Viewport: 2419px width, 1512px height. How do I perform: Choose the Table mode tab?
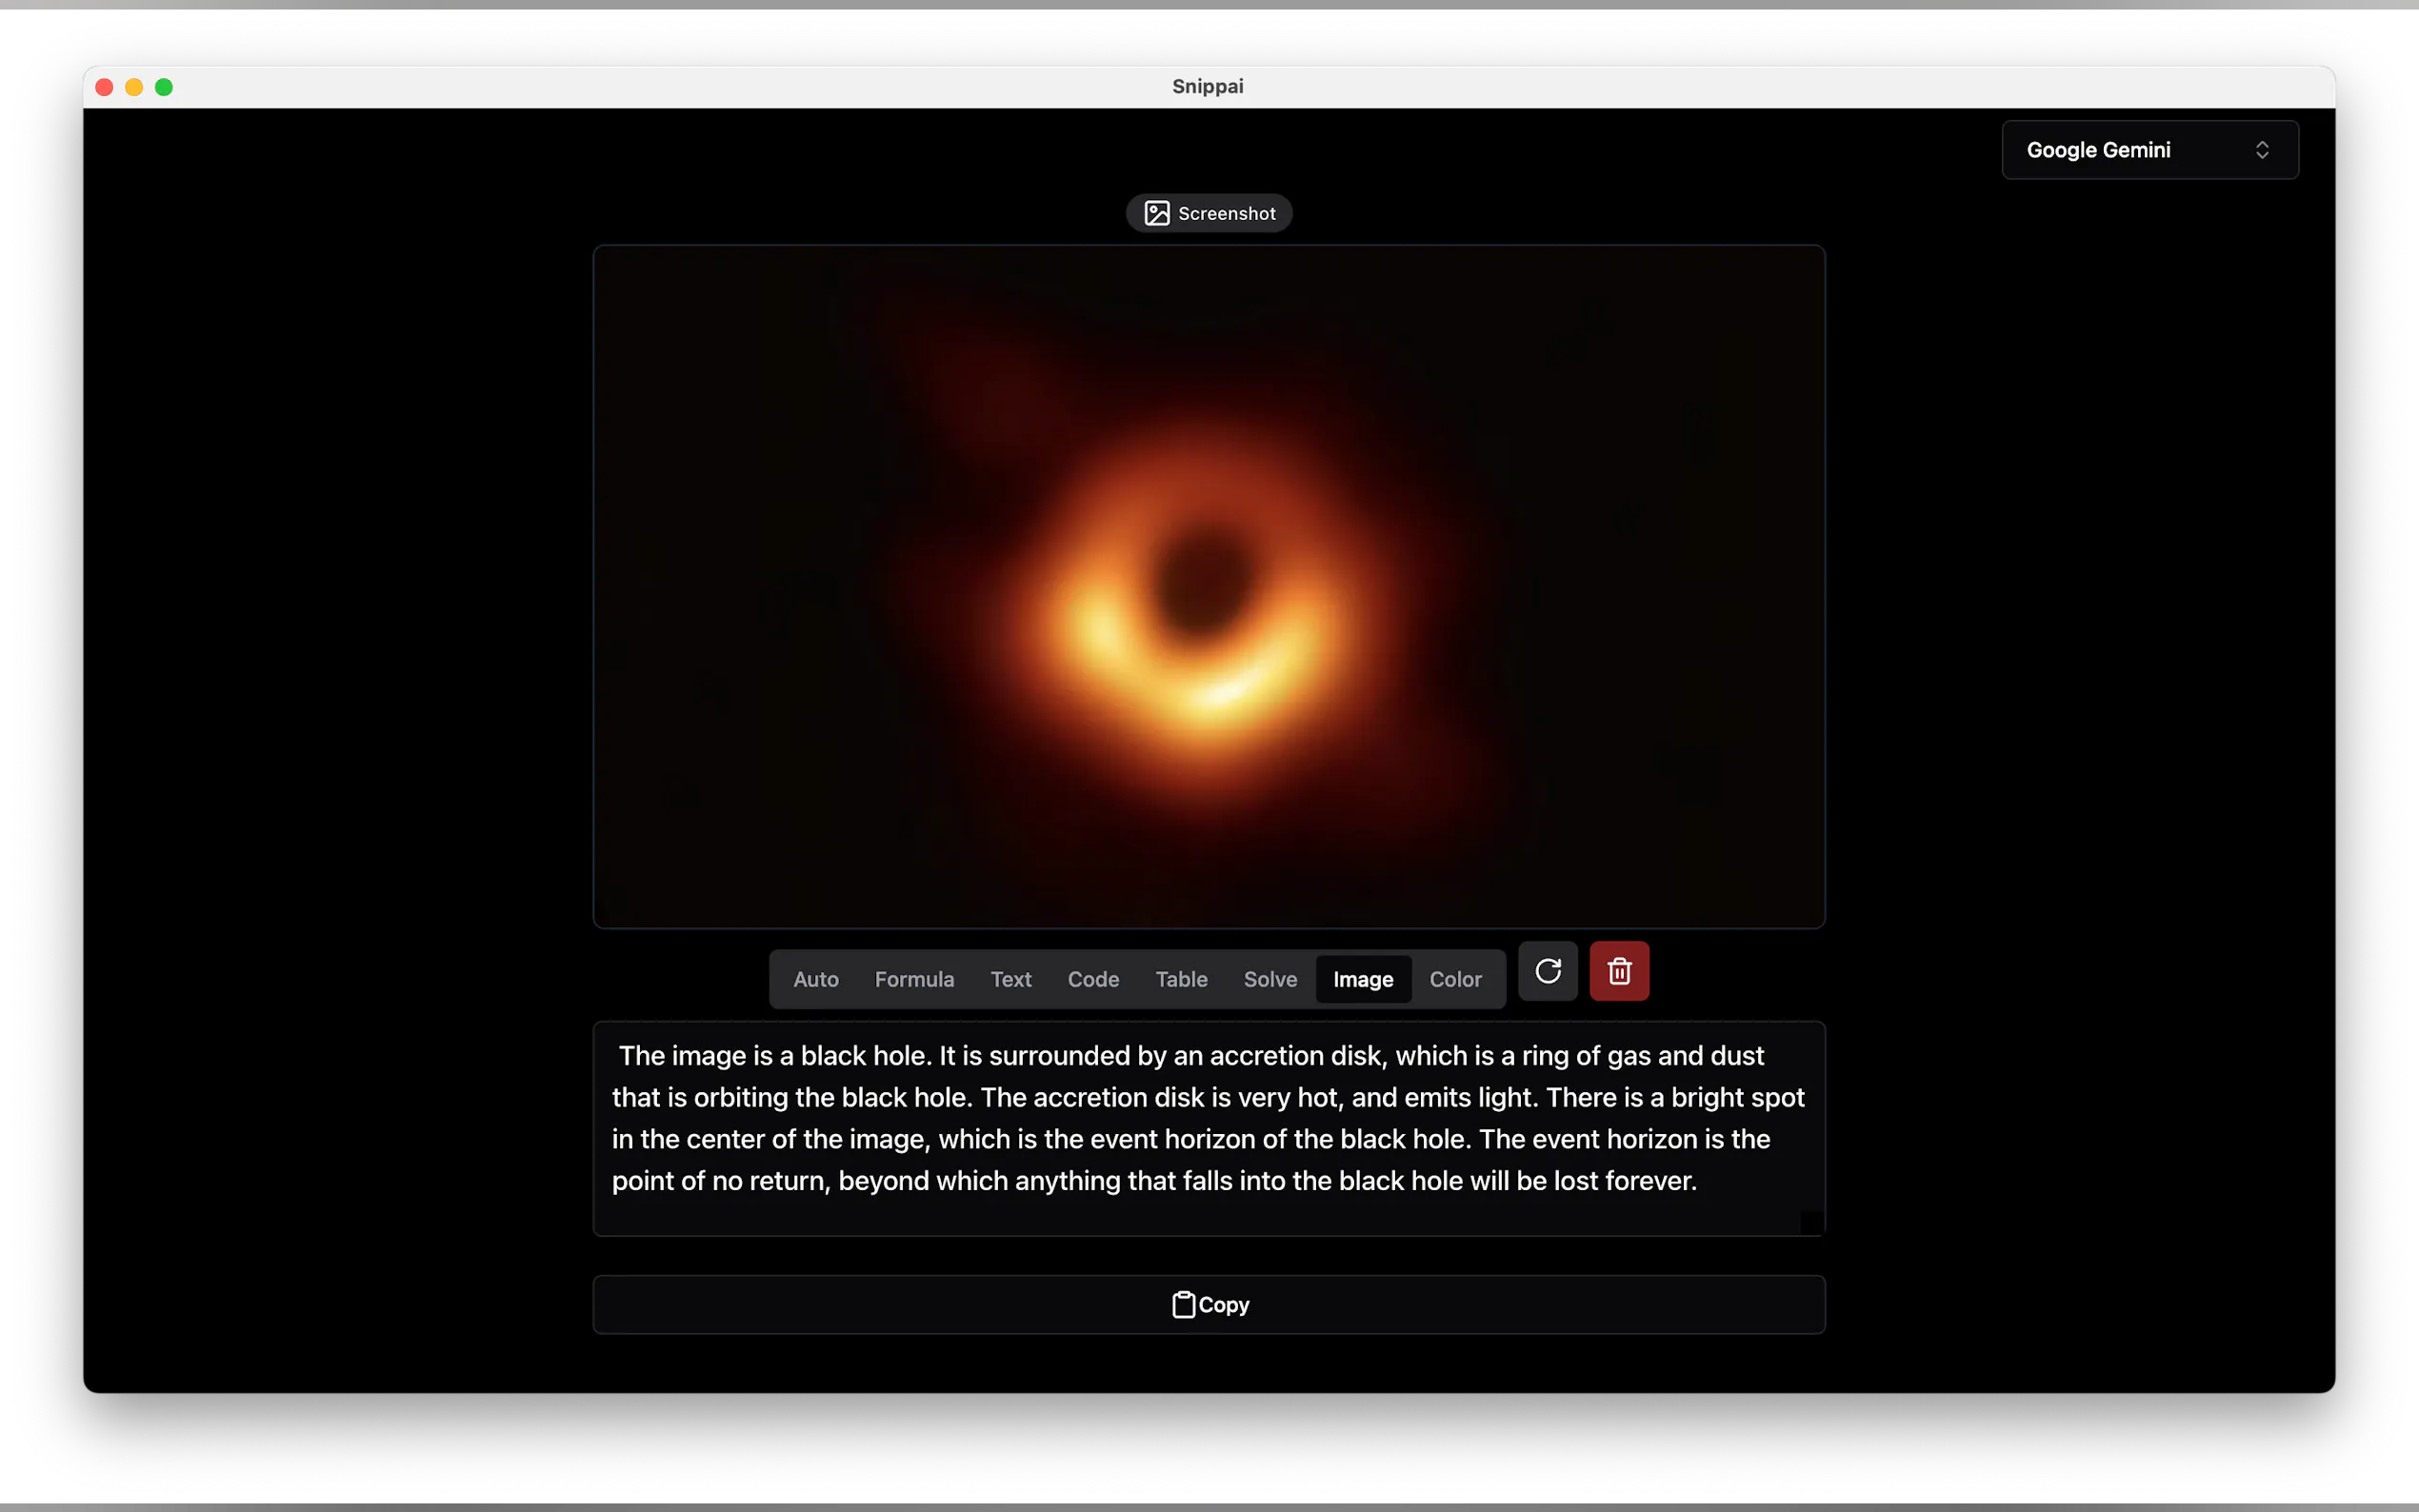point(1181,979)
